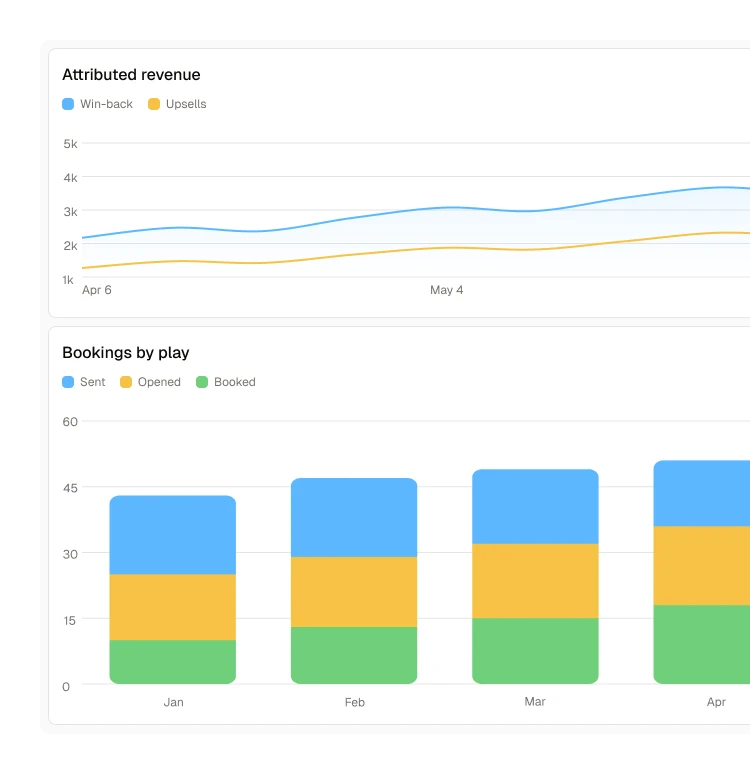Click the yellow Upsells color swatch
This screenshot has height=774, width=750.
click(x=154, y=104)
